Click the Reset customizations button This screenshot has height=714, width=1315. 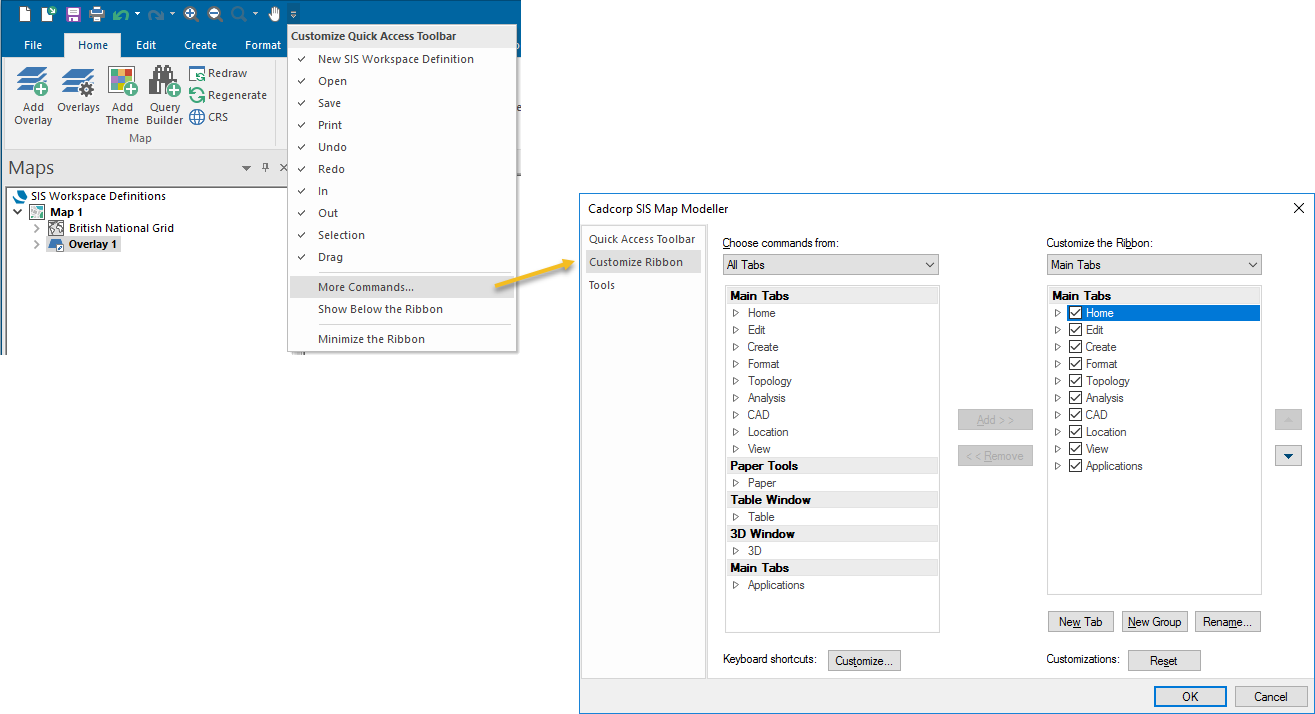click(1164, 661)
